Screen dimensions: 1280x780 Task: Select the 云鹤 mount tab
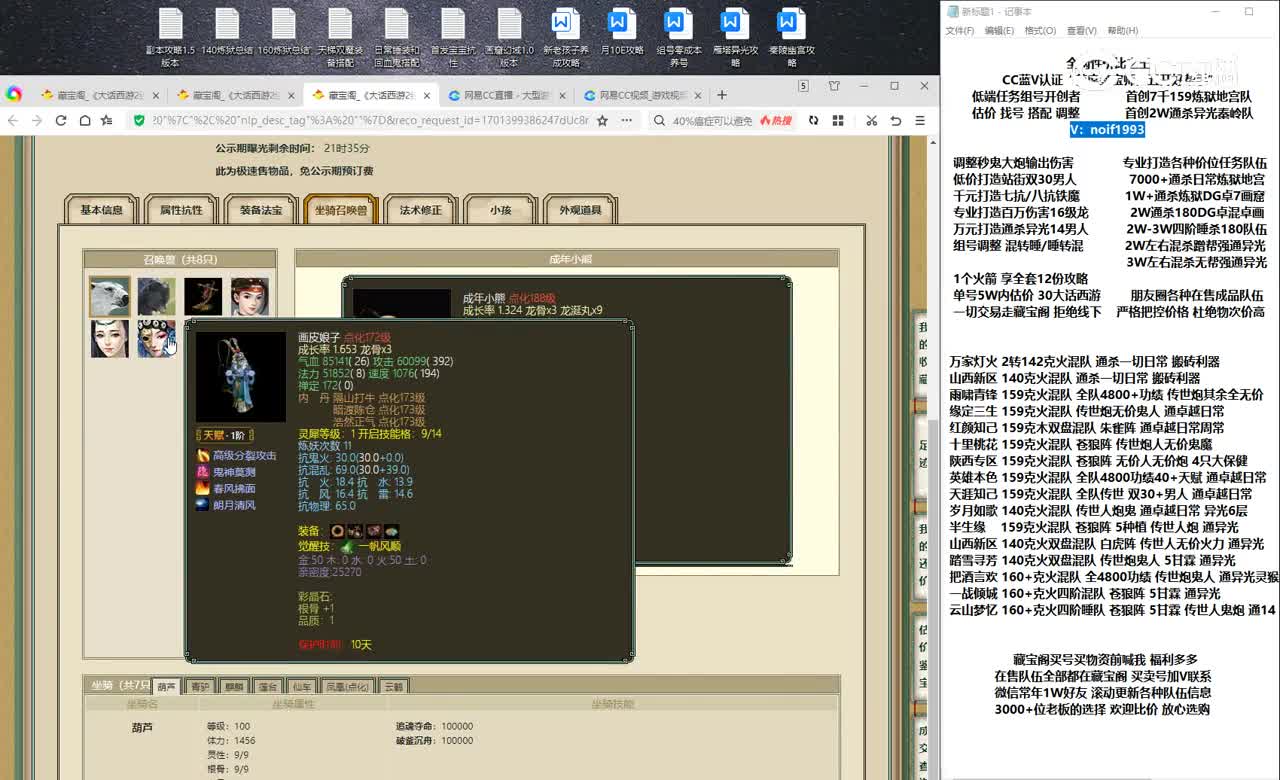click(393, 686)
